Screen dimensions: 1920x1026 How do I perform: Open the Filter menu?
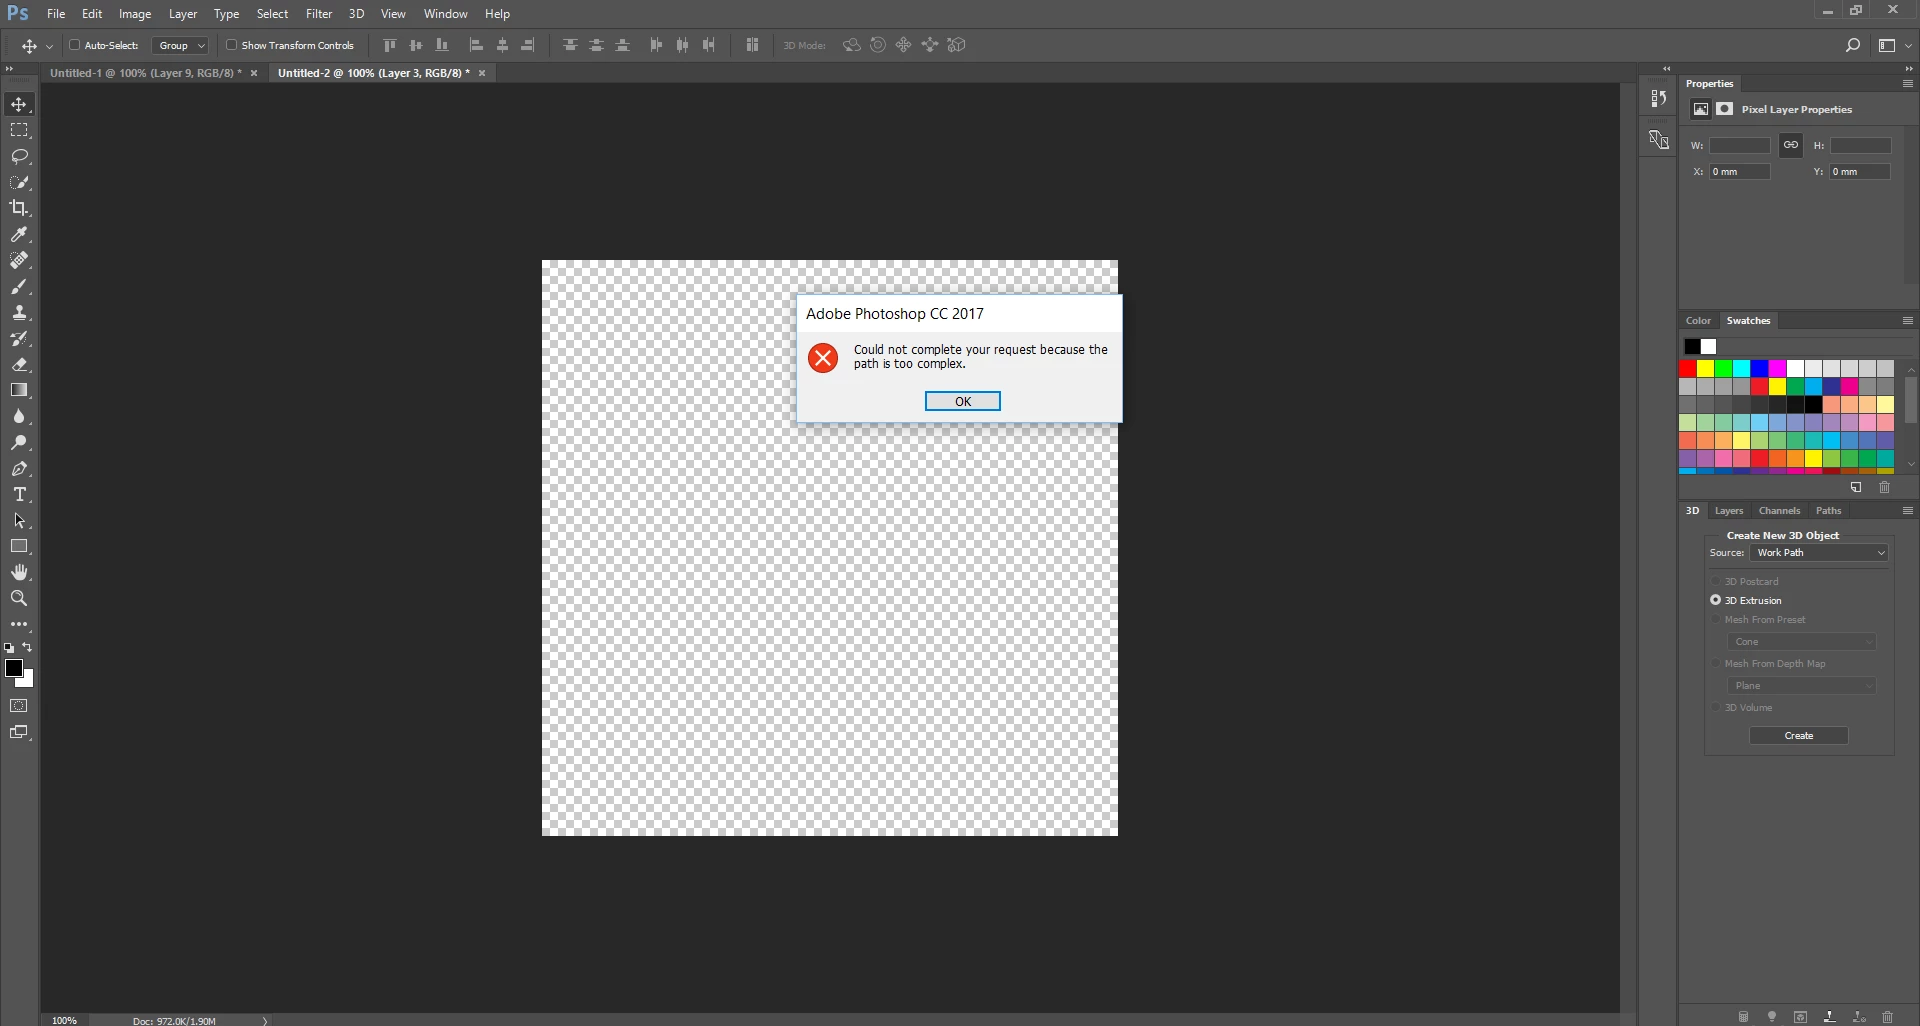(x=319, y=14)
